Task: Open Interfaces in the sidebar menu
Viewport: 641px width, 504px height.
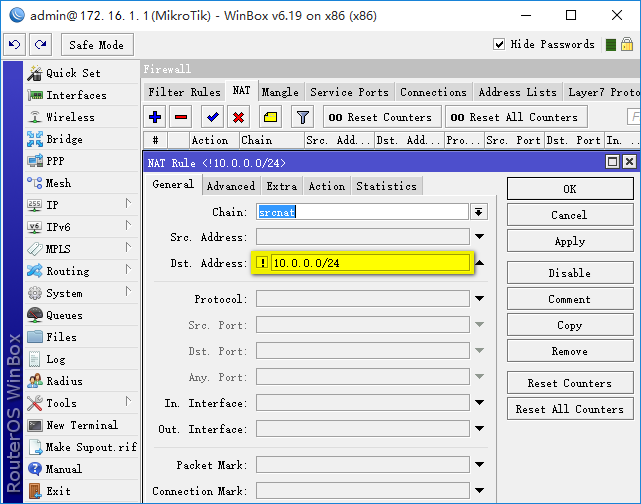Action: pos(76,95)
